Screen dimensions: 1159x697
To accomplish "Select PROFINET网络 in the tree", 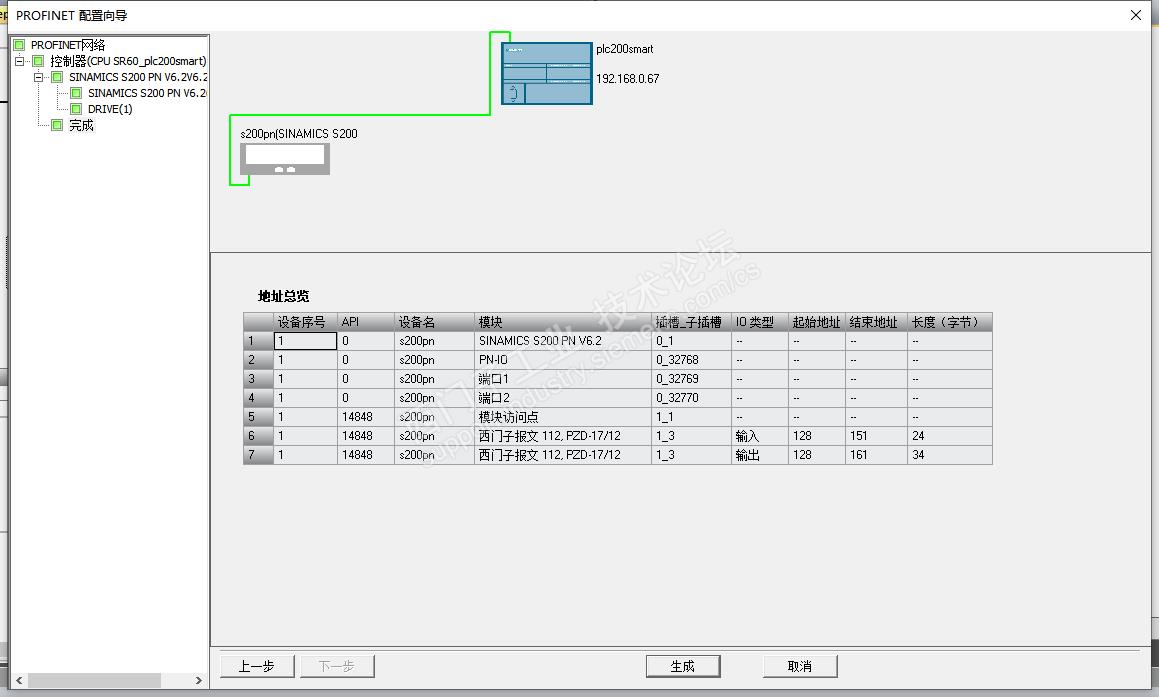I will tap(68, 45).
